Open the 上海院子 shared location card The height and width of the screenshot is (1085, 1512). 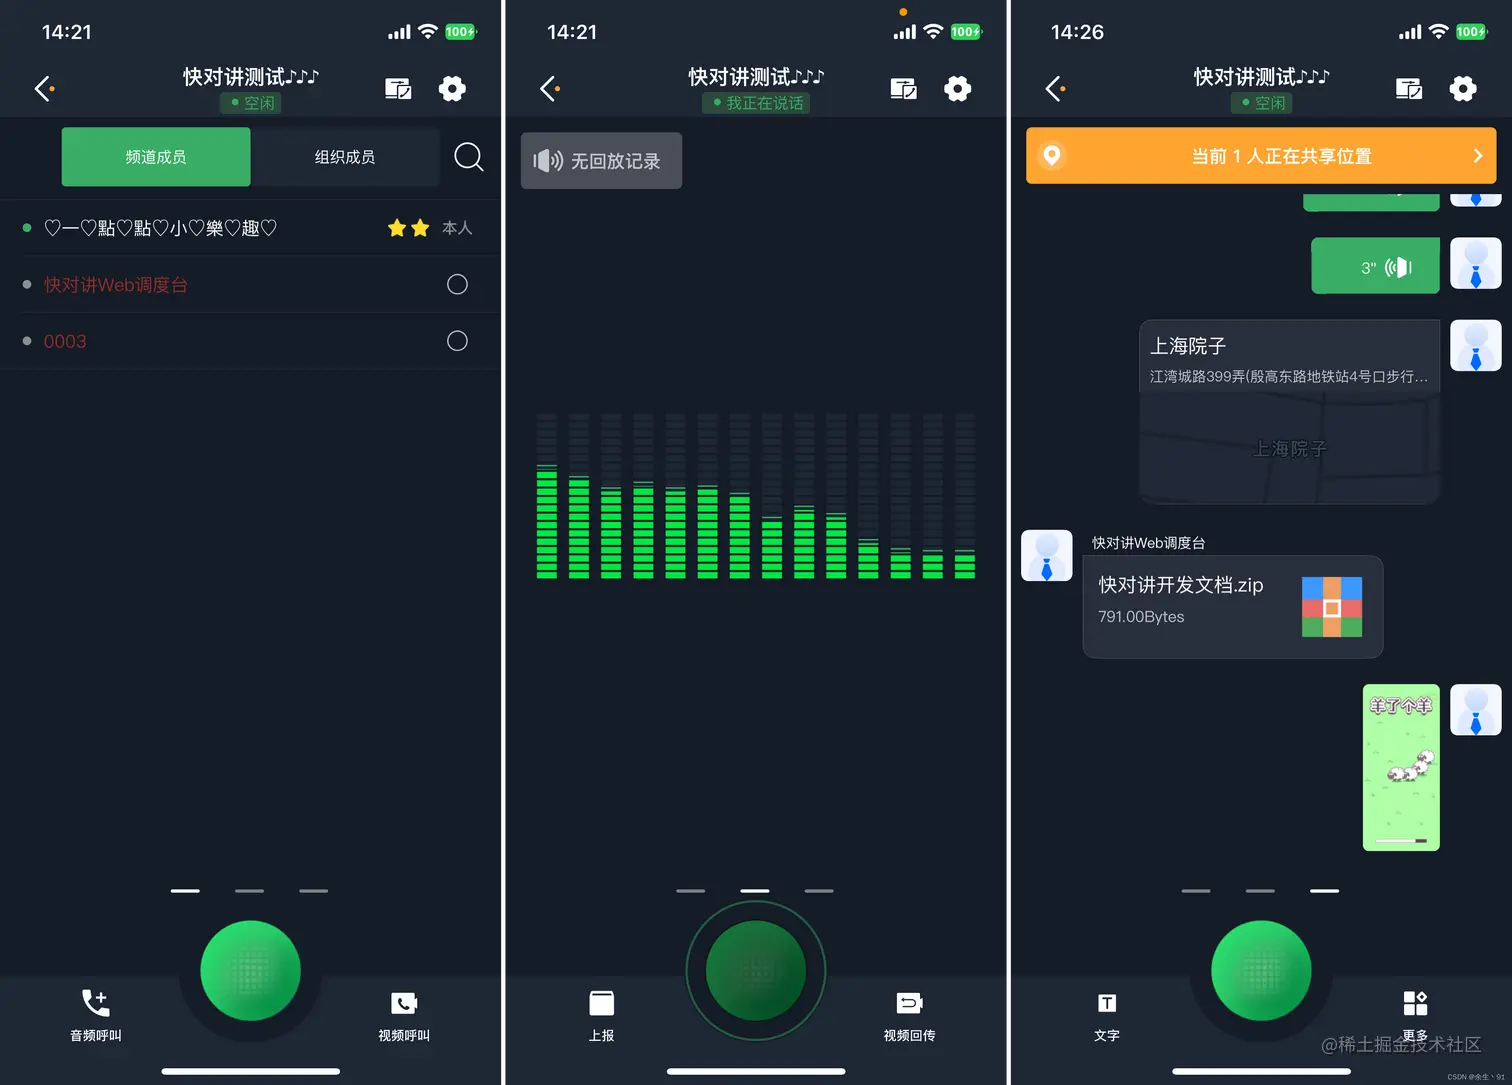[x=1289, y=410]
